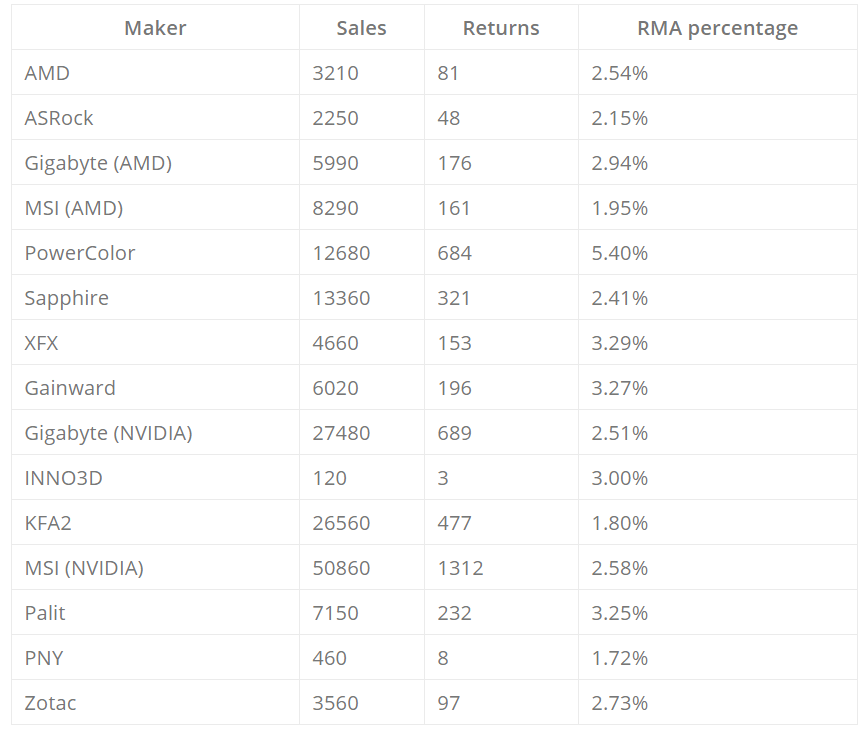Click the PNY maker cell
Image resolution: width=866 pixels, height=736 pixels.
click(x=44, y=658)
